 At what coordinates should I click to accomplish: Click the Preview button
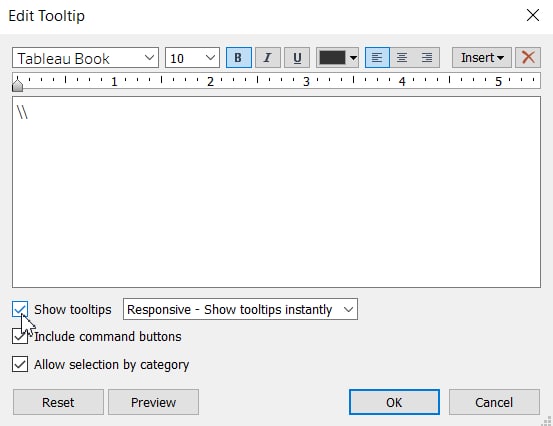coord(153,402)
